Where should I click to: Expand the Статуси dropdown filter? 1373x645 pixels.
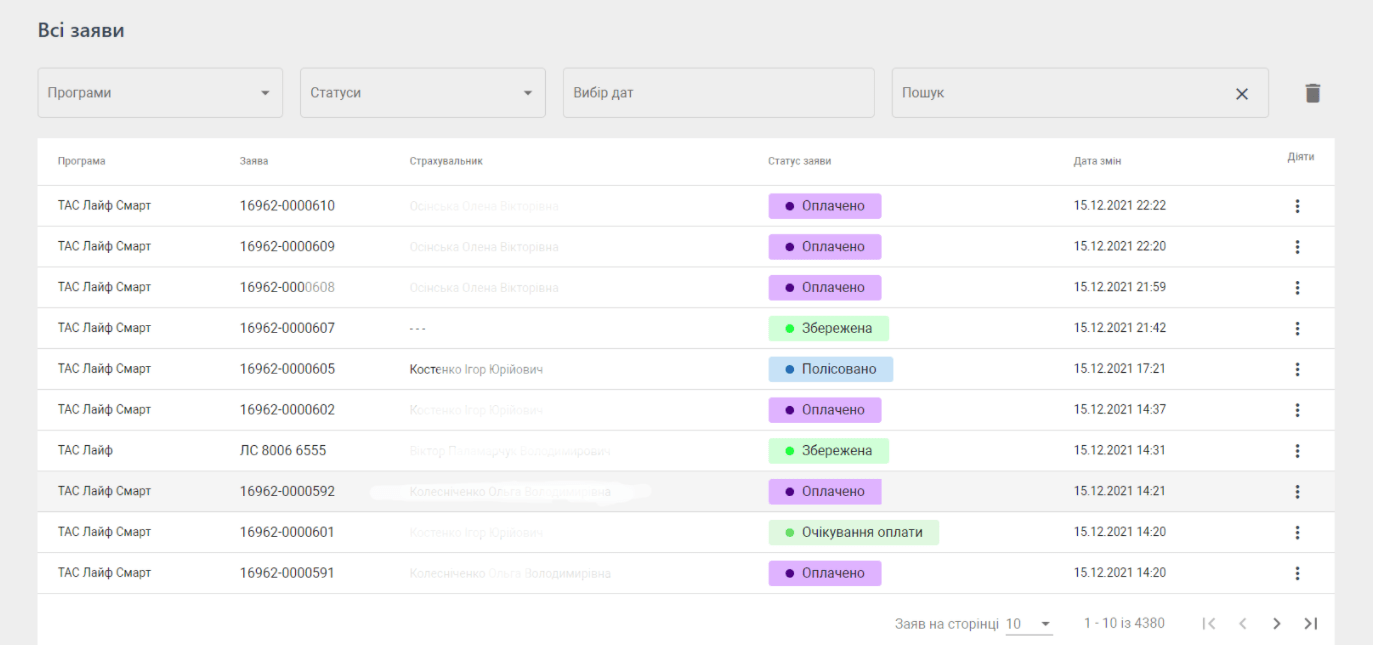[422, 93]
